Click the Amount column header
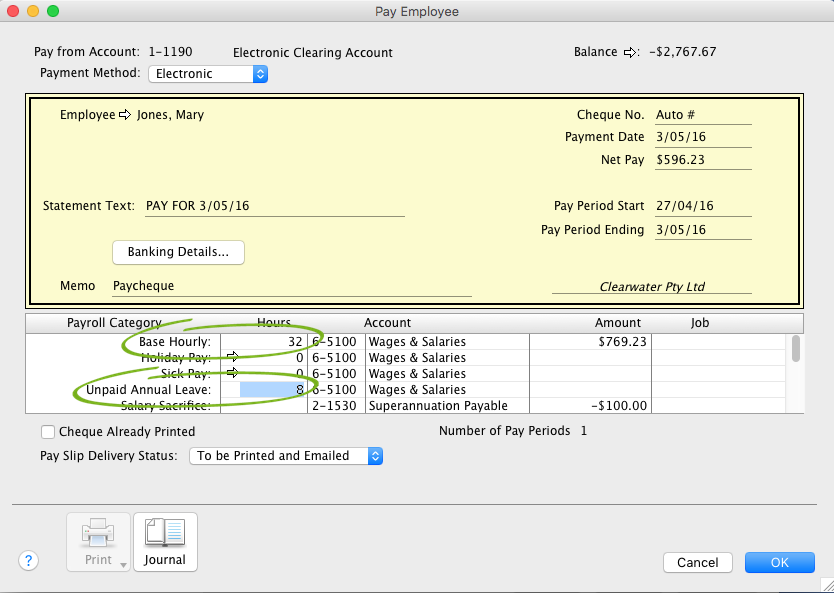 [617, 323]
